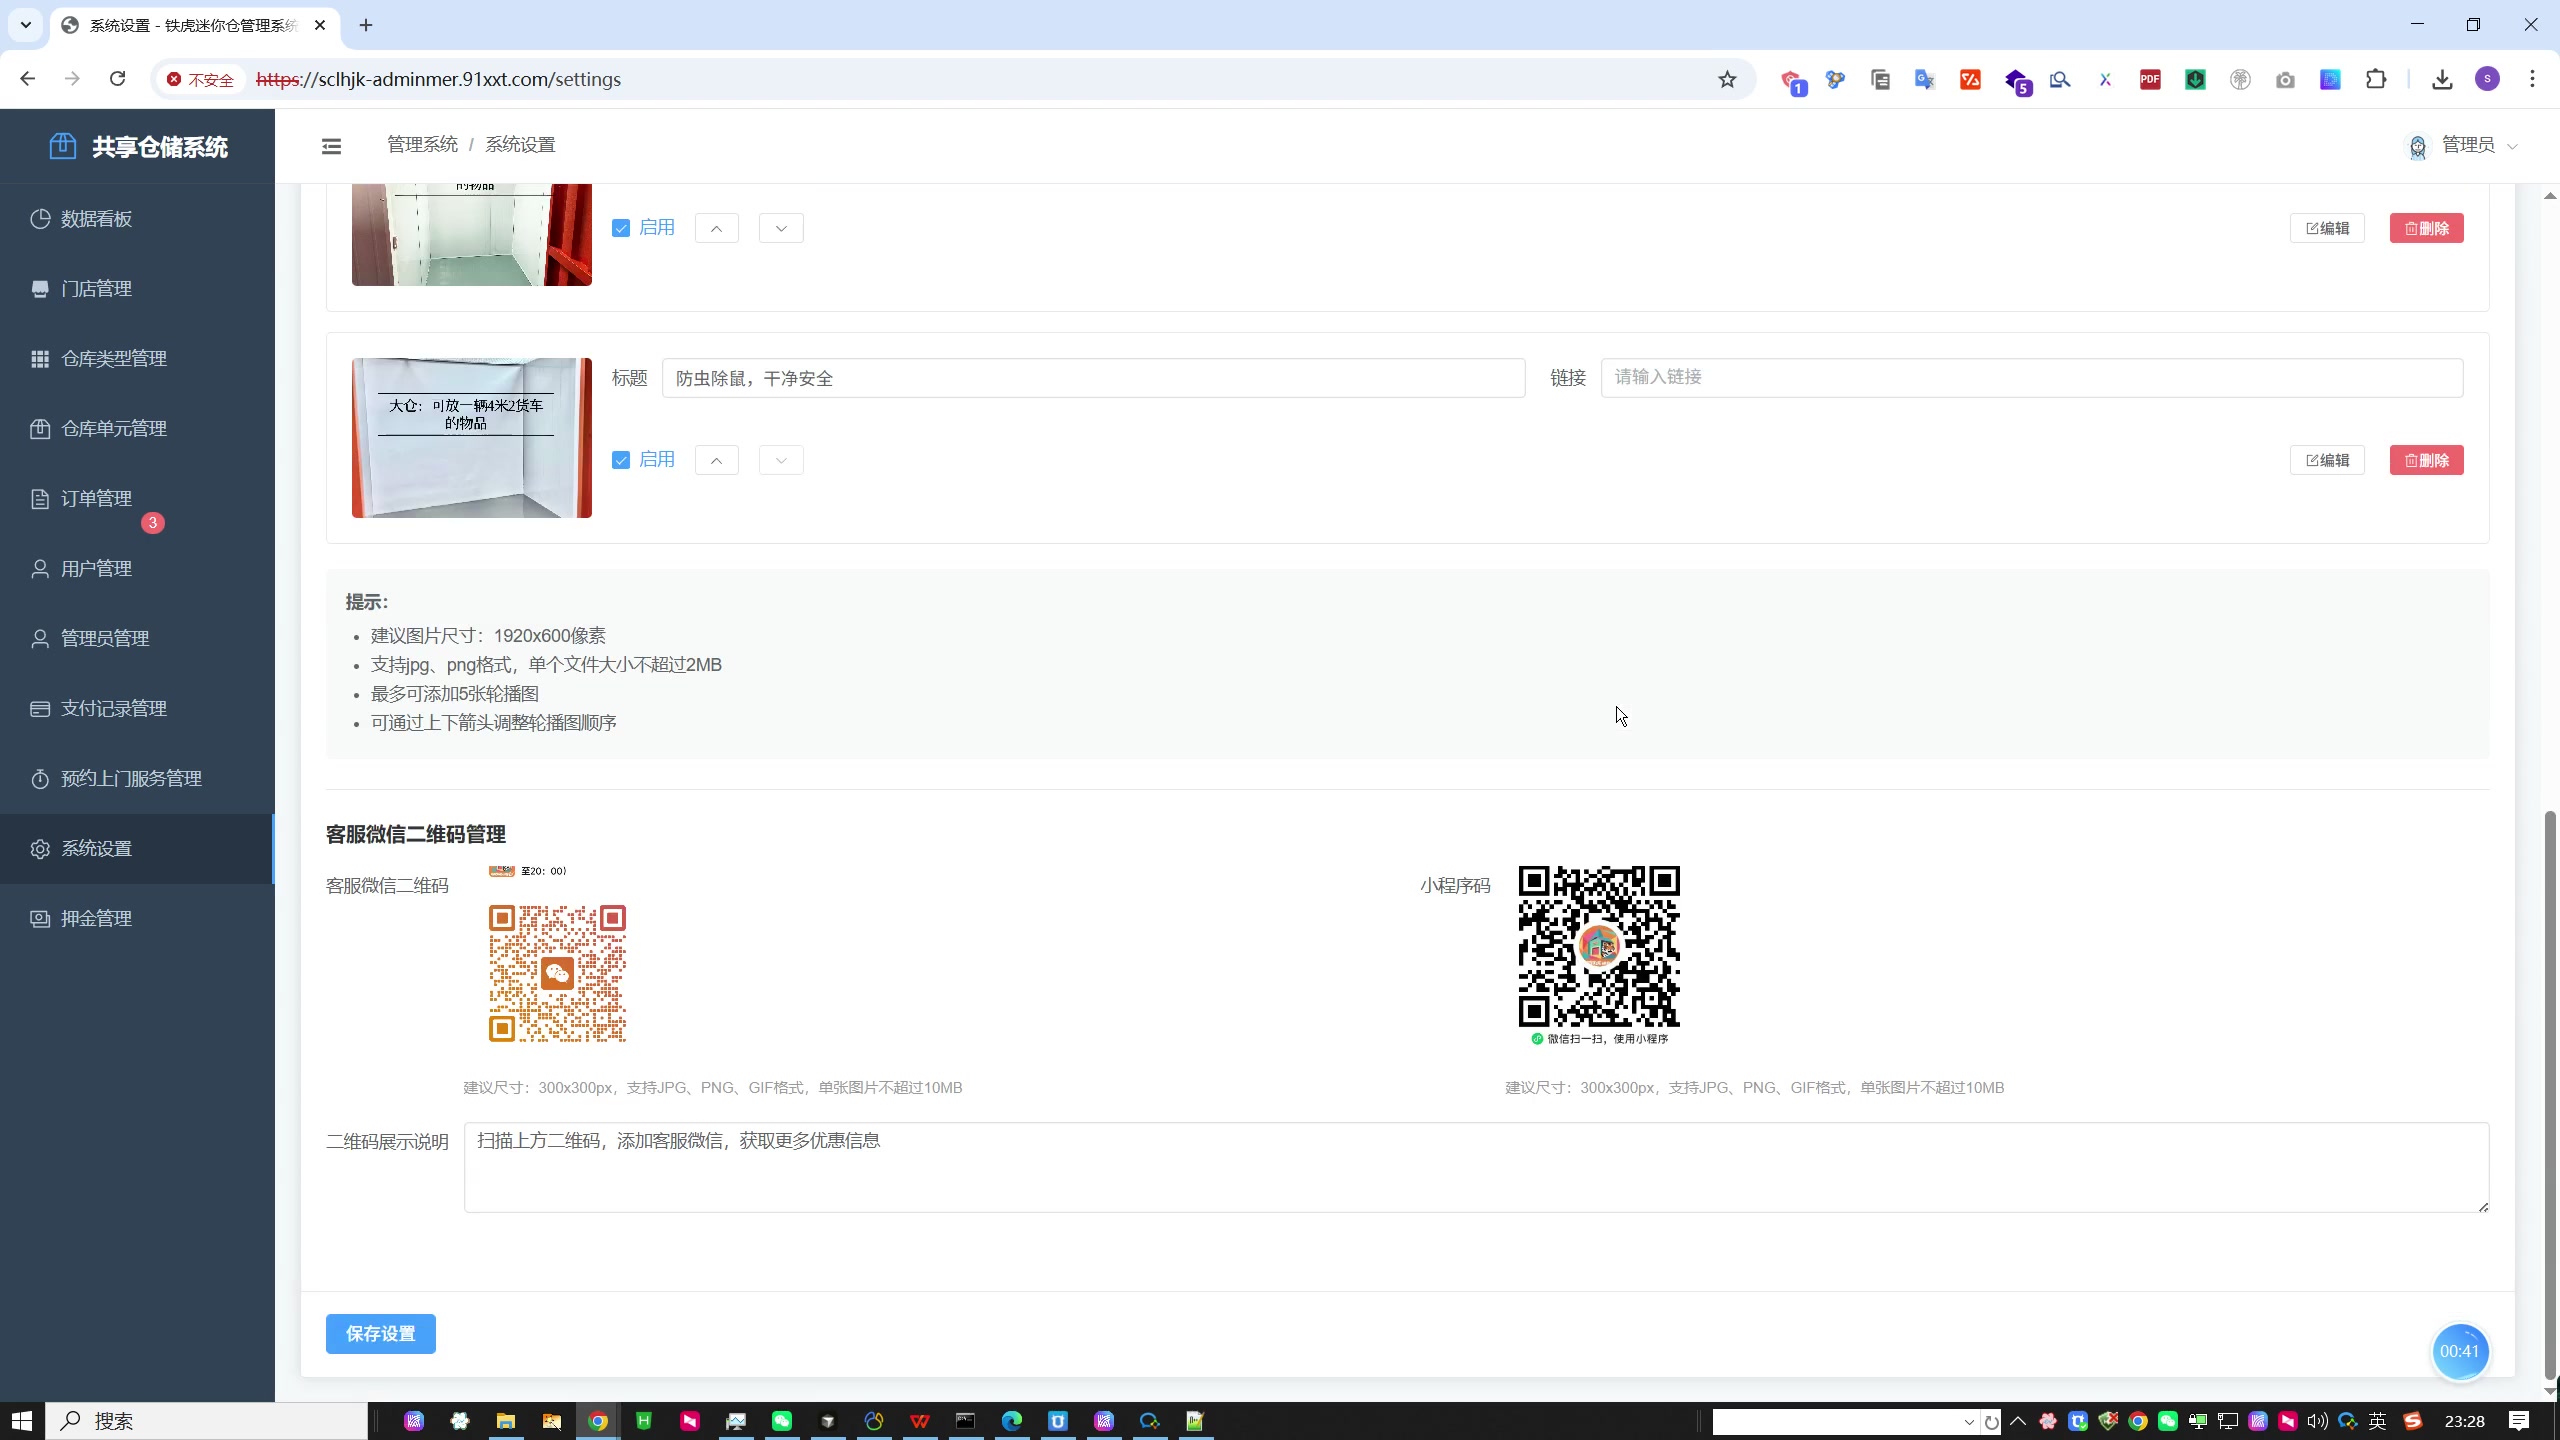Image resolution: width=2560 pixels, height=1440 pixels.
Task: Open 仓库类型管理 from the sidebar
Action: 113,358
